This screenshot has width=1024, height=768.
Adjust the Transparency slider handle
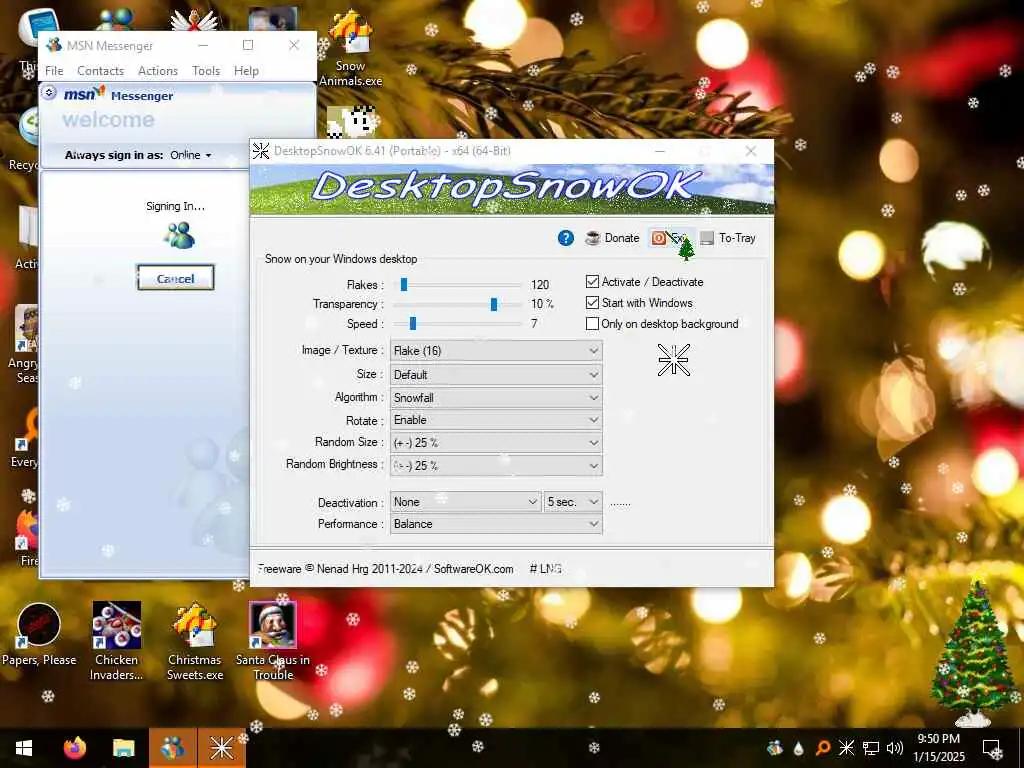pos(494,304)
